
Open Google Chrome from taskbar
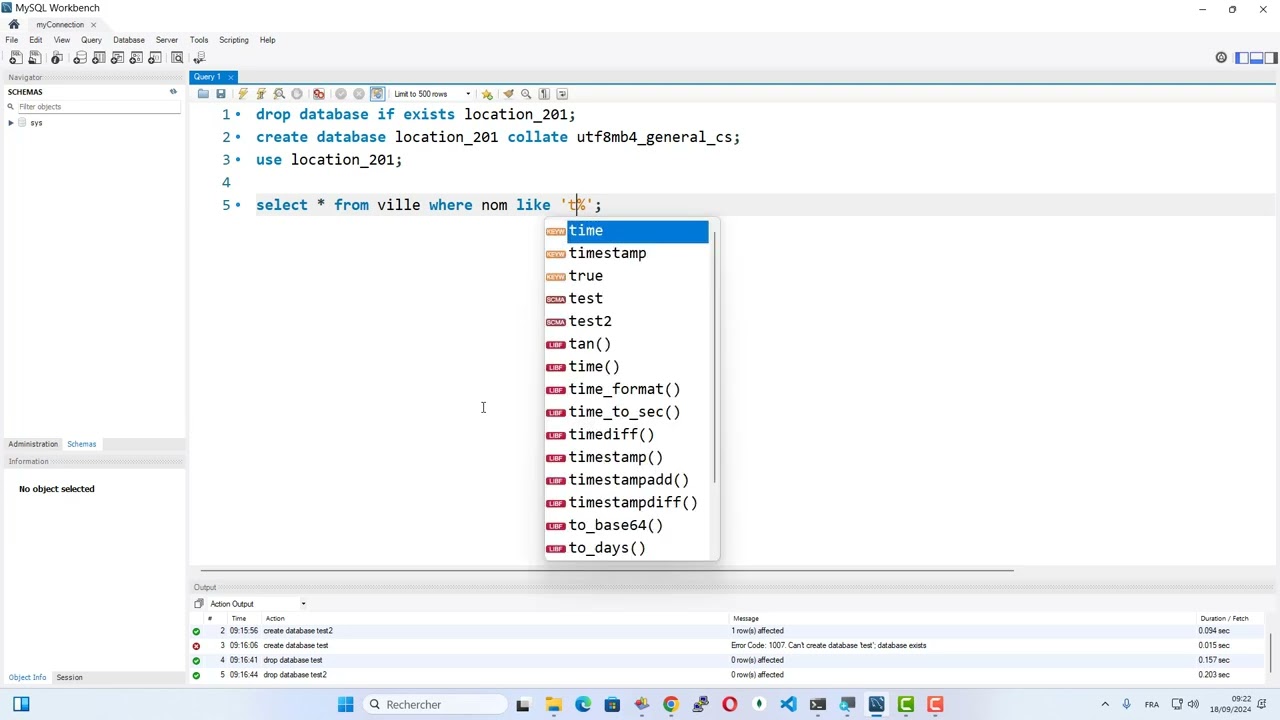click(671, 705)
